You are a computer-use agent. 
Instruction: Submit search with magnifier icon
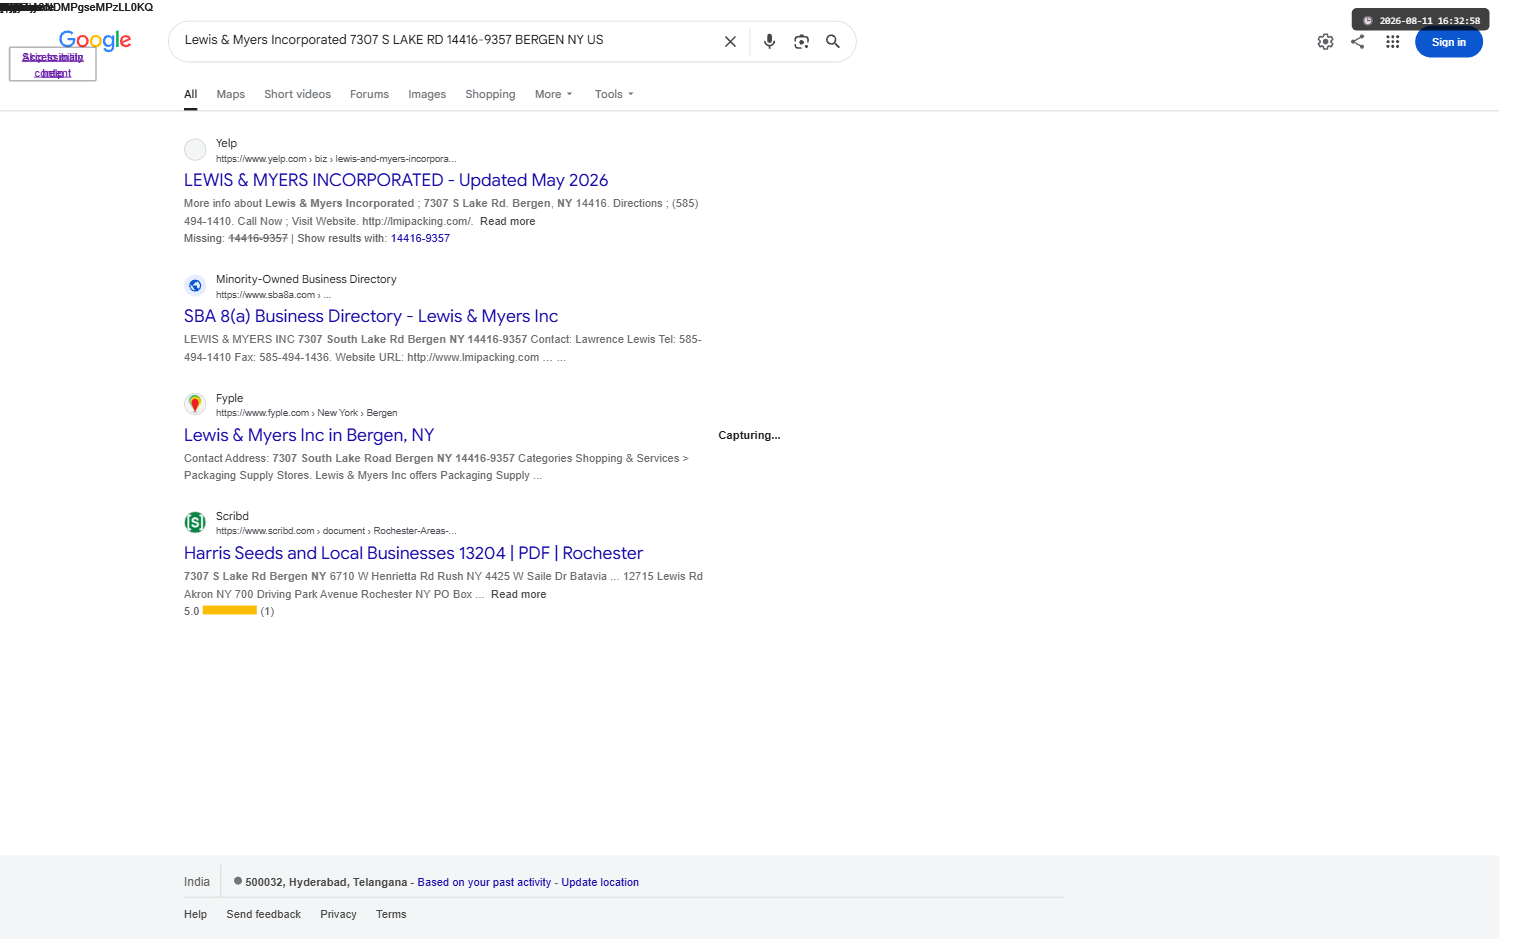(x=832, y=41)
